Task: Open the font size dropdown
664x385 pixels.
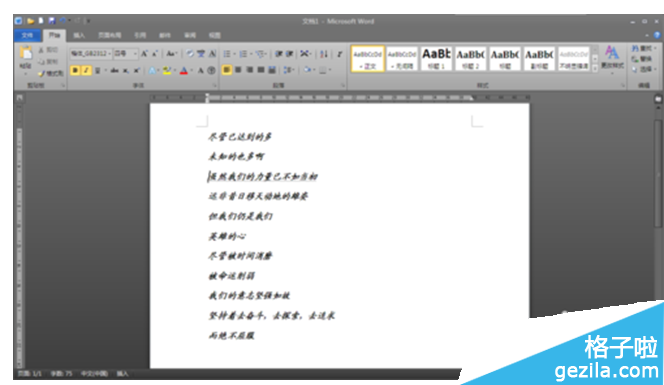Action: (x=135, y=54)
